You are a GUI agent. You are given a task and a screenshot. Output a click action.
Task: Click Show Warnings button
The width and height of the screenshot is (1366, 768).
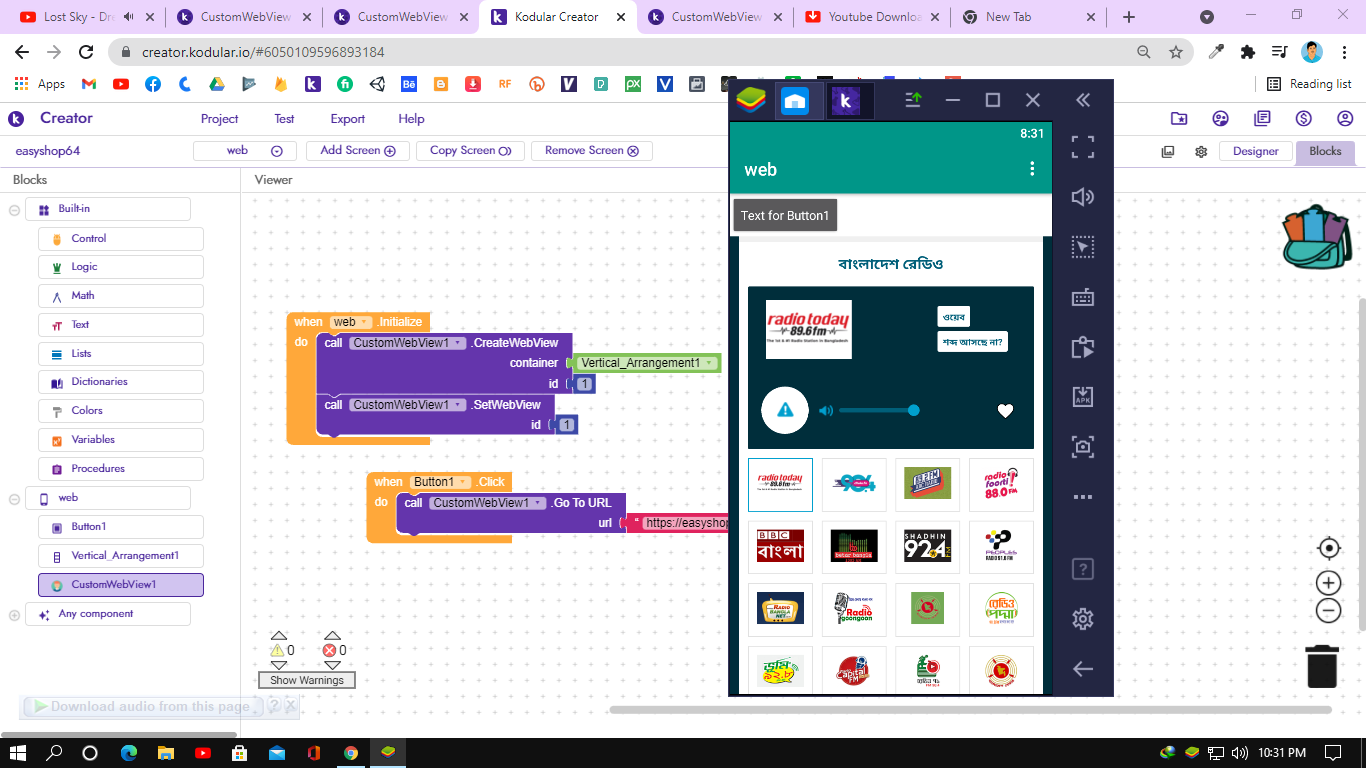click(307, 680)
